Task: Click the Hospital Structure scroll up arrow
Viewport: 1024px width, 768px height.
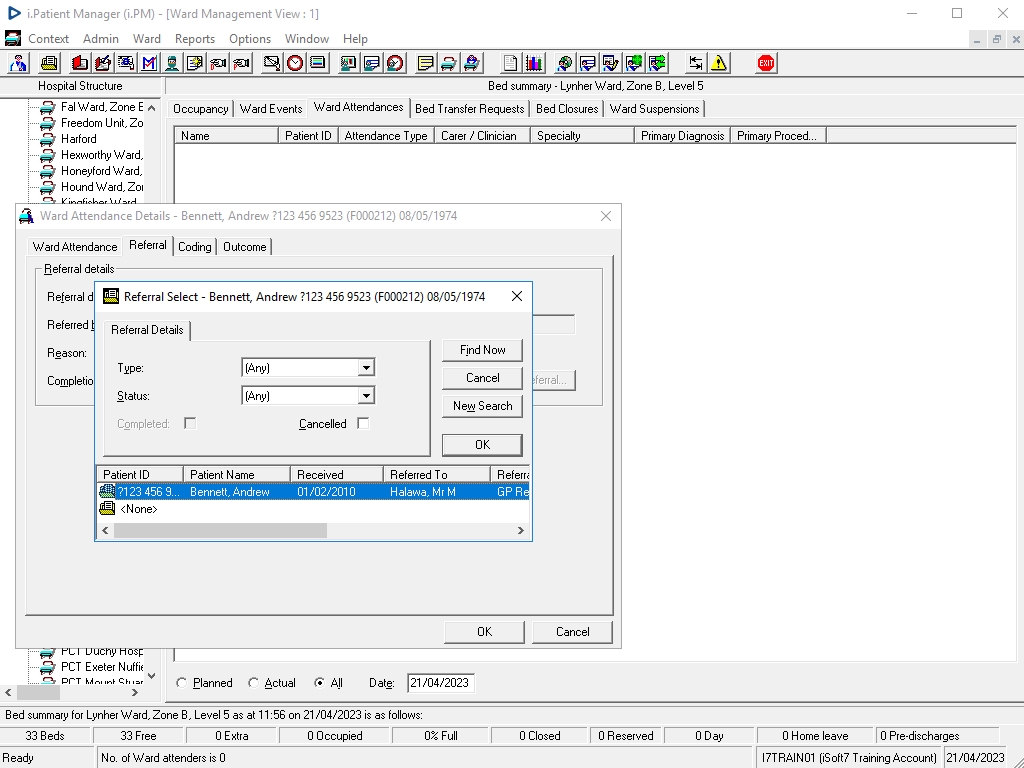Action: 152,108
